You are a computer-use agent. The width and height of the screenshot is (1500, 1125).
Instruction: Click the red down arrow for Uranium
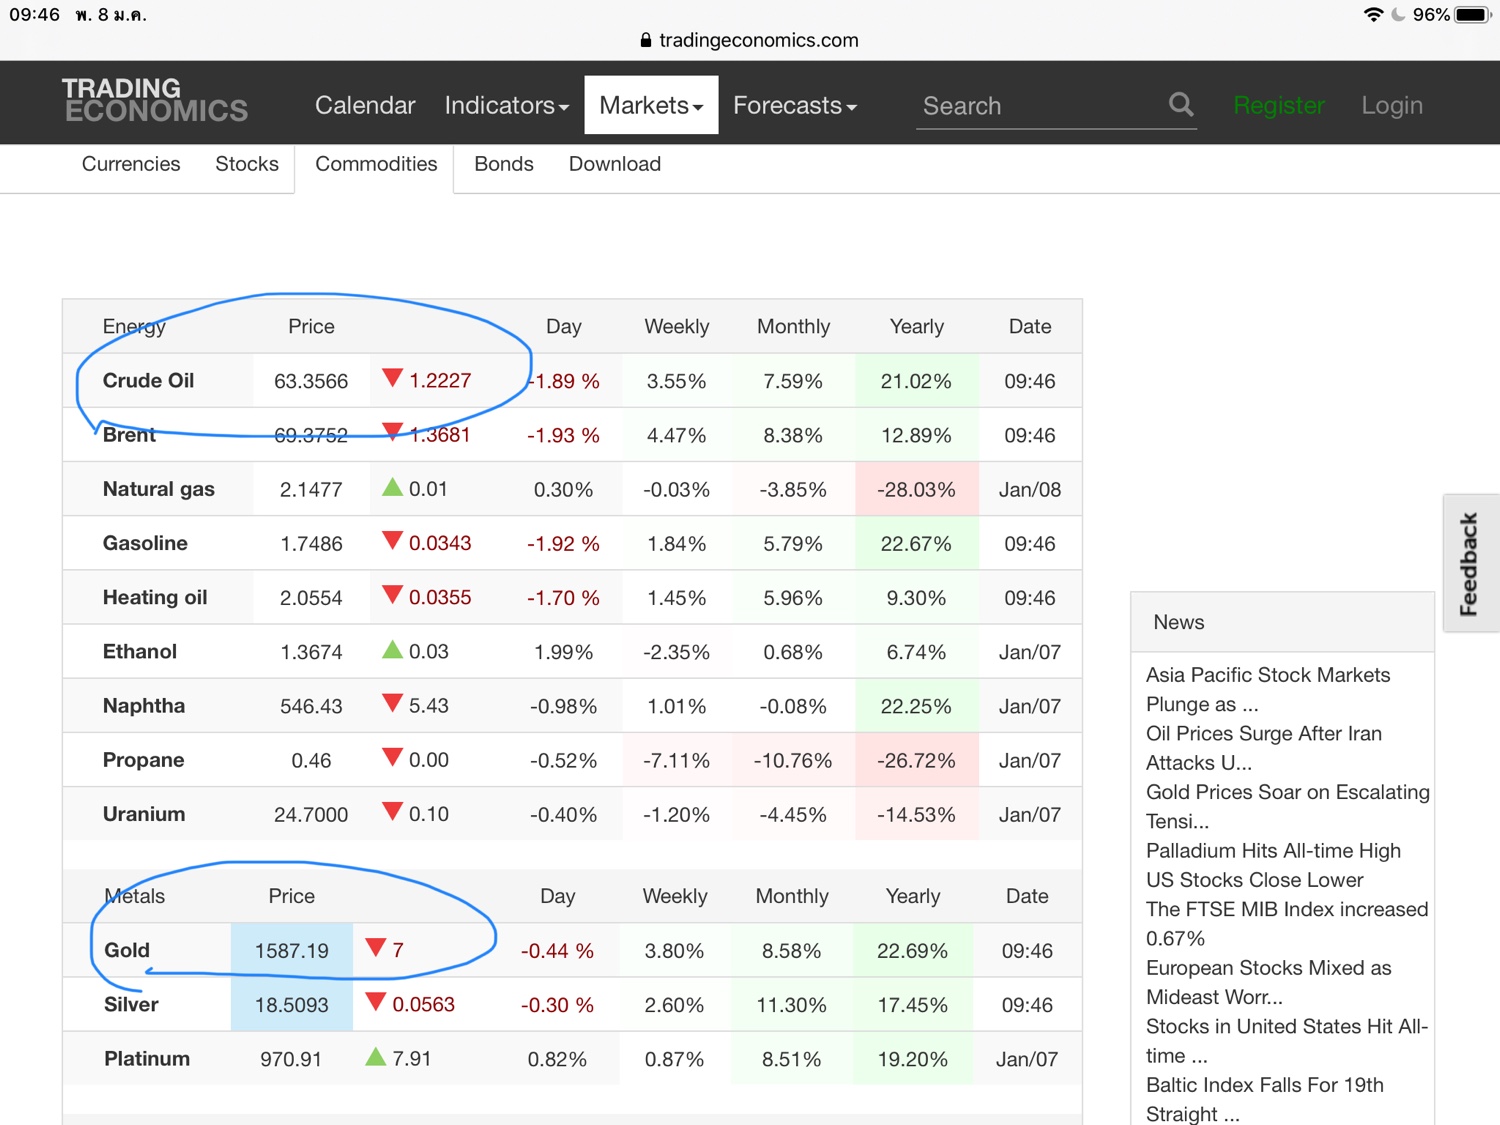pyautogui.click(x=392, y=811)
